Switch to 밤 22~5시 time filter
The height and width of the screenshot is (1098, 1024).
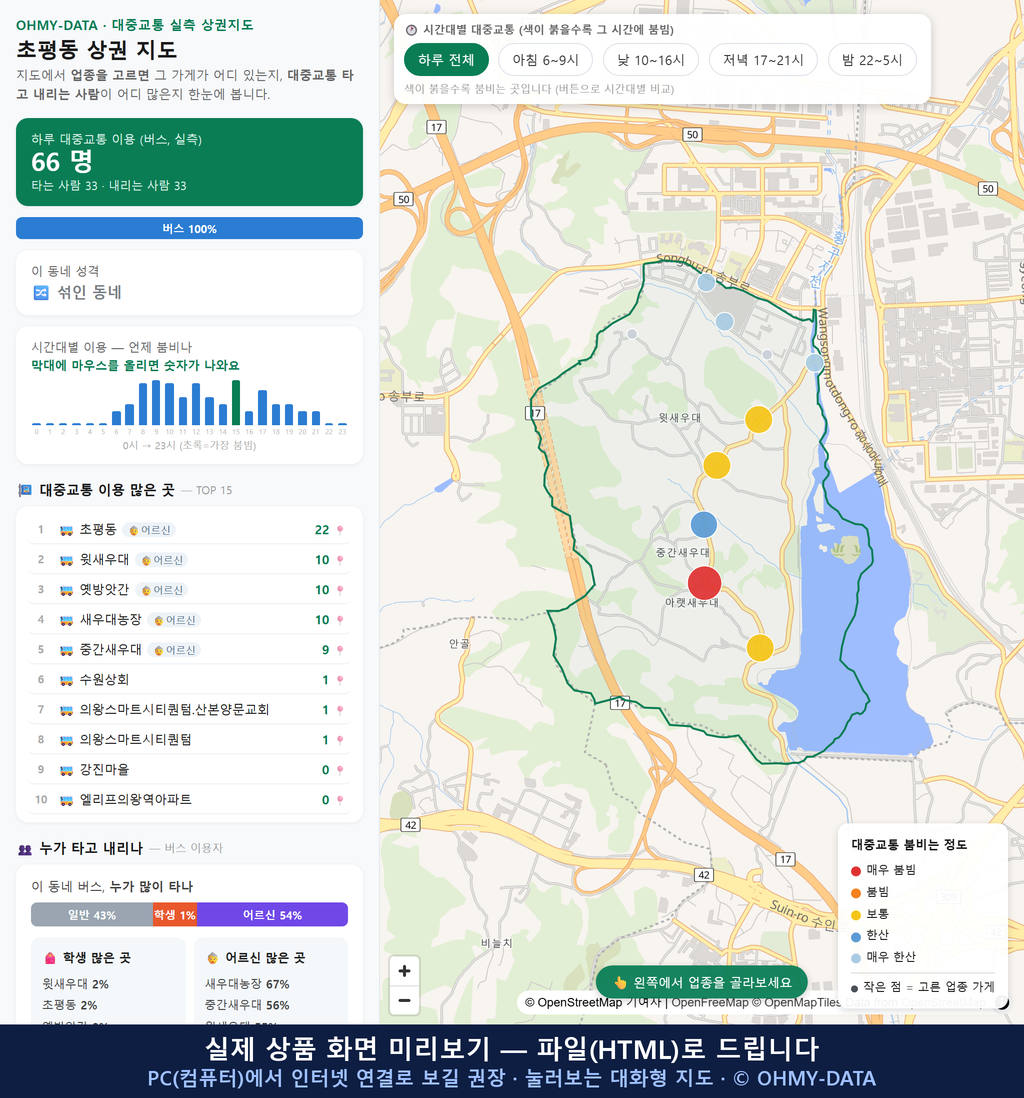coord(872,60)
